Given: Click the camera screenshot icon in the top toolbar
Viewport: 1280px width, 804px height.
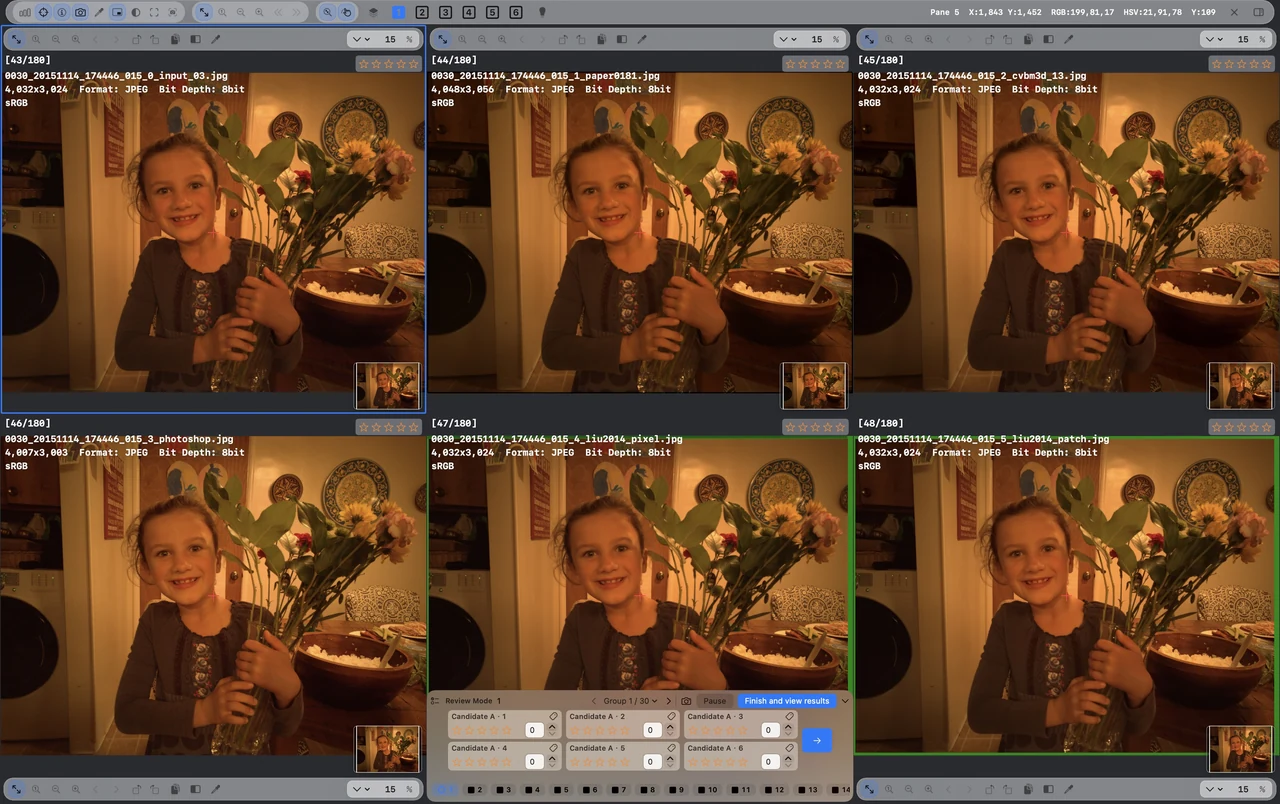Looking at the screenshot, I should 80,12.
